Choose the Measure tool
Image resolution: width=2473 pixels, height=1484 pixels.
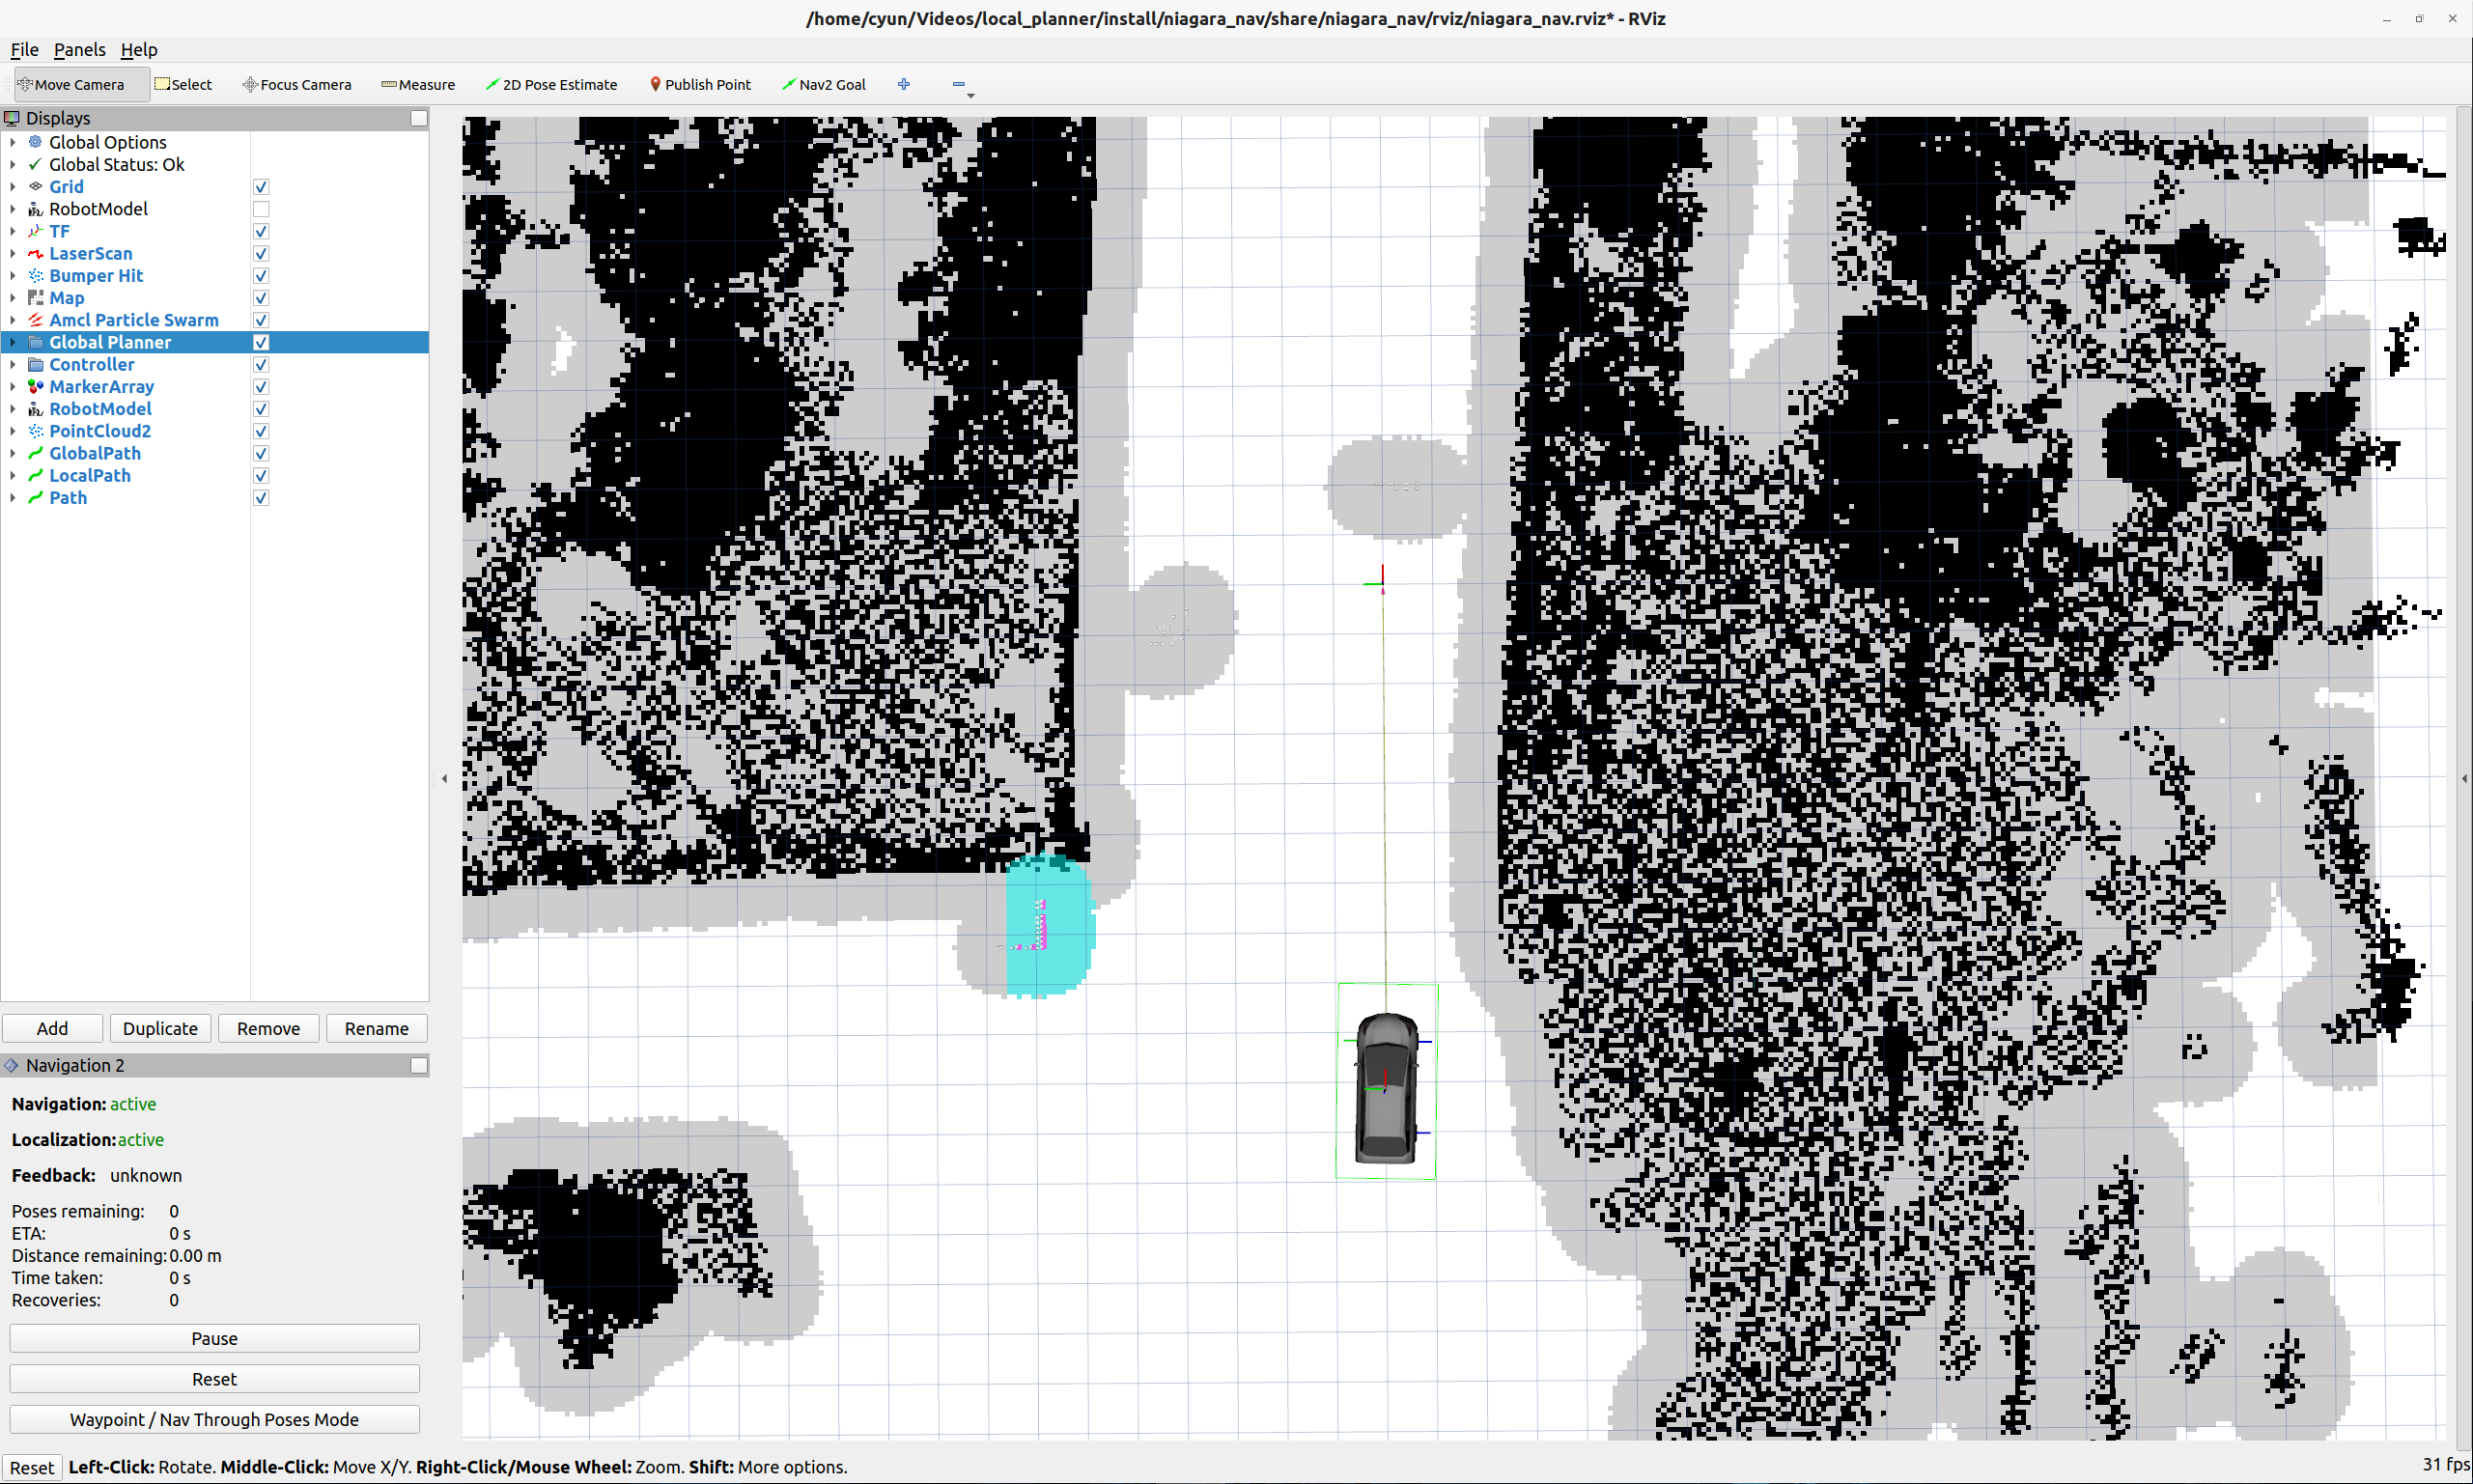(418, 85)
